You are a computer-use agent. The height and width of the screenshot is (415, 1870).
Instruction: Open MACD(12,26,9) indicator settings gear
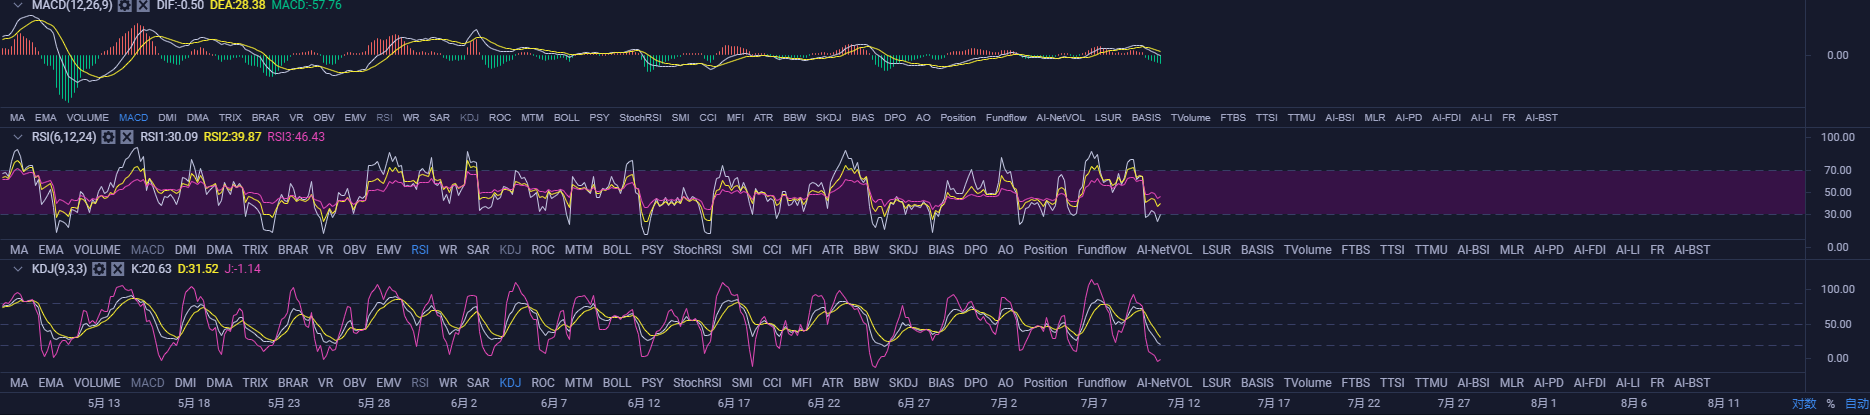(x=125, y=5)
